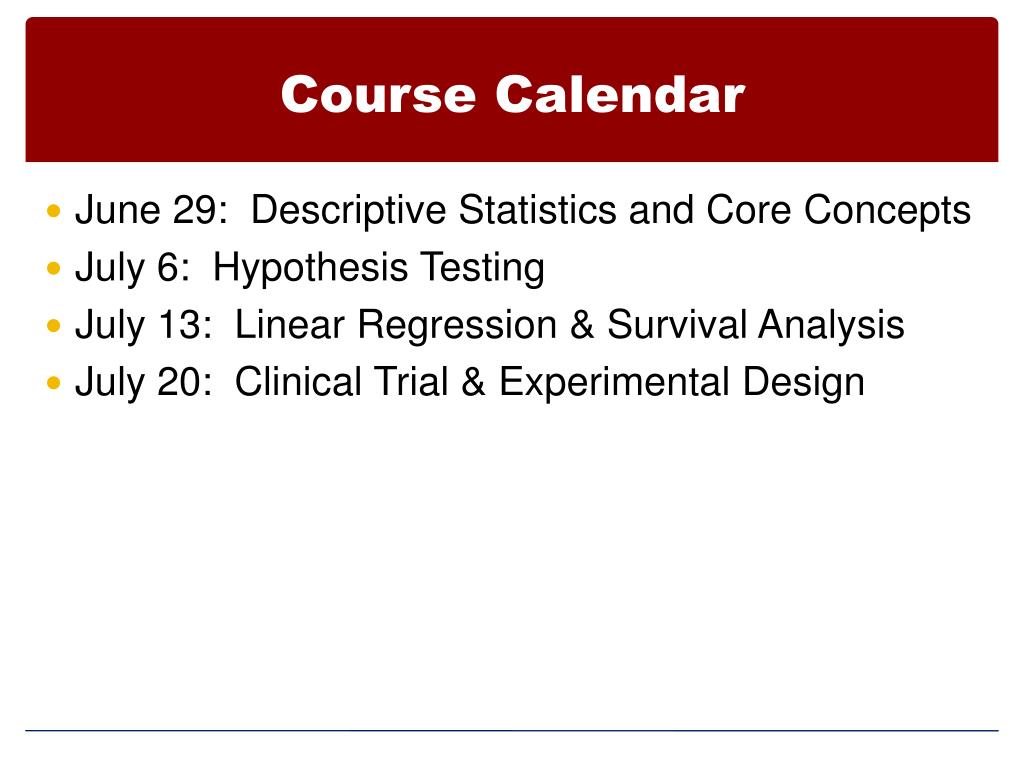Click the 'July 13:' date text
Image resolution: width=1024 pixels, height=768 pixels.
tap(144, 325)
